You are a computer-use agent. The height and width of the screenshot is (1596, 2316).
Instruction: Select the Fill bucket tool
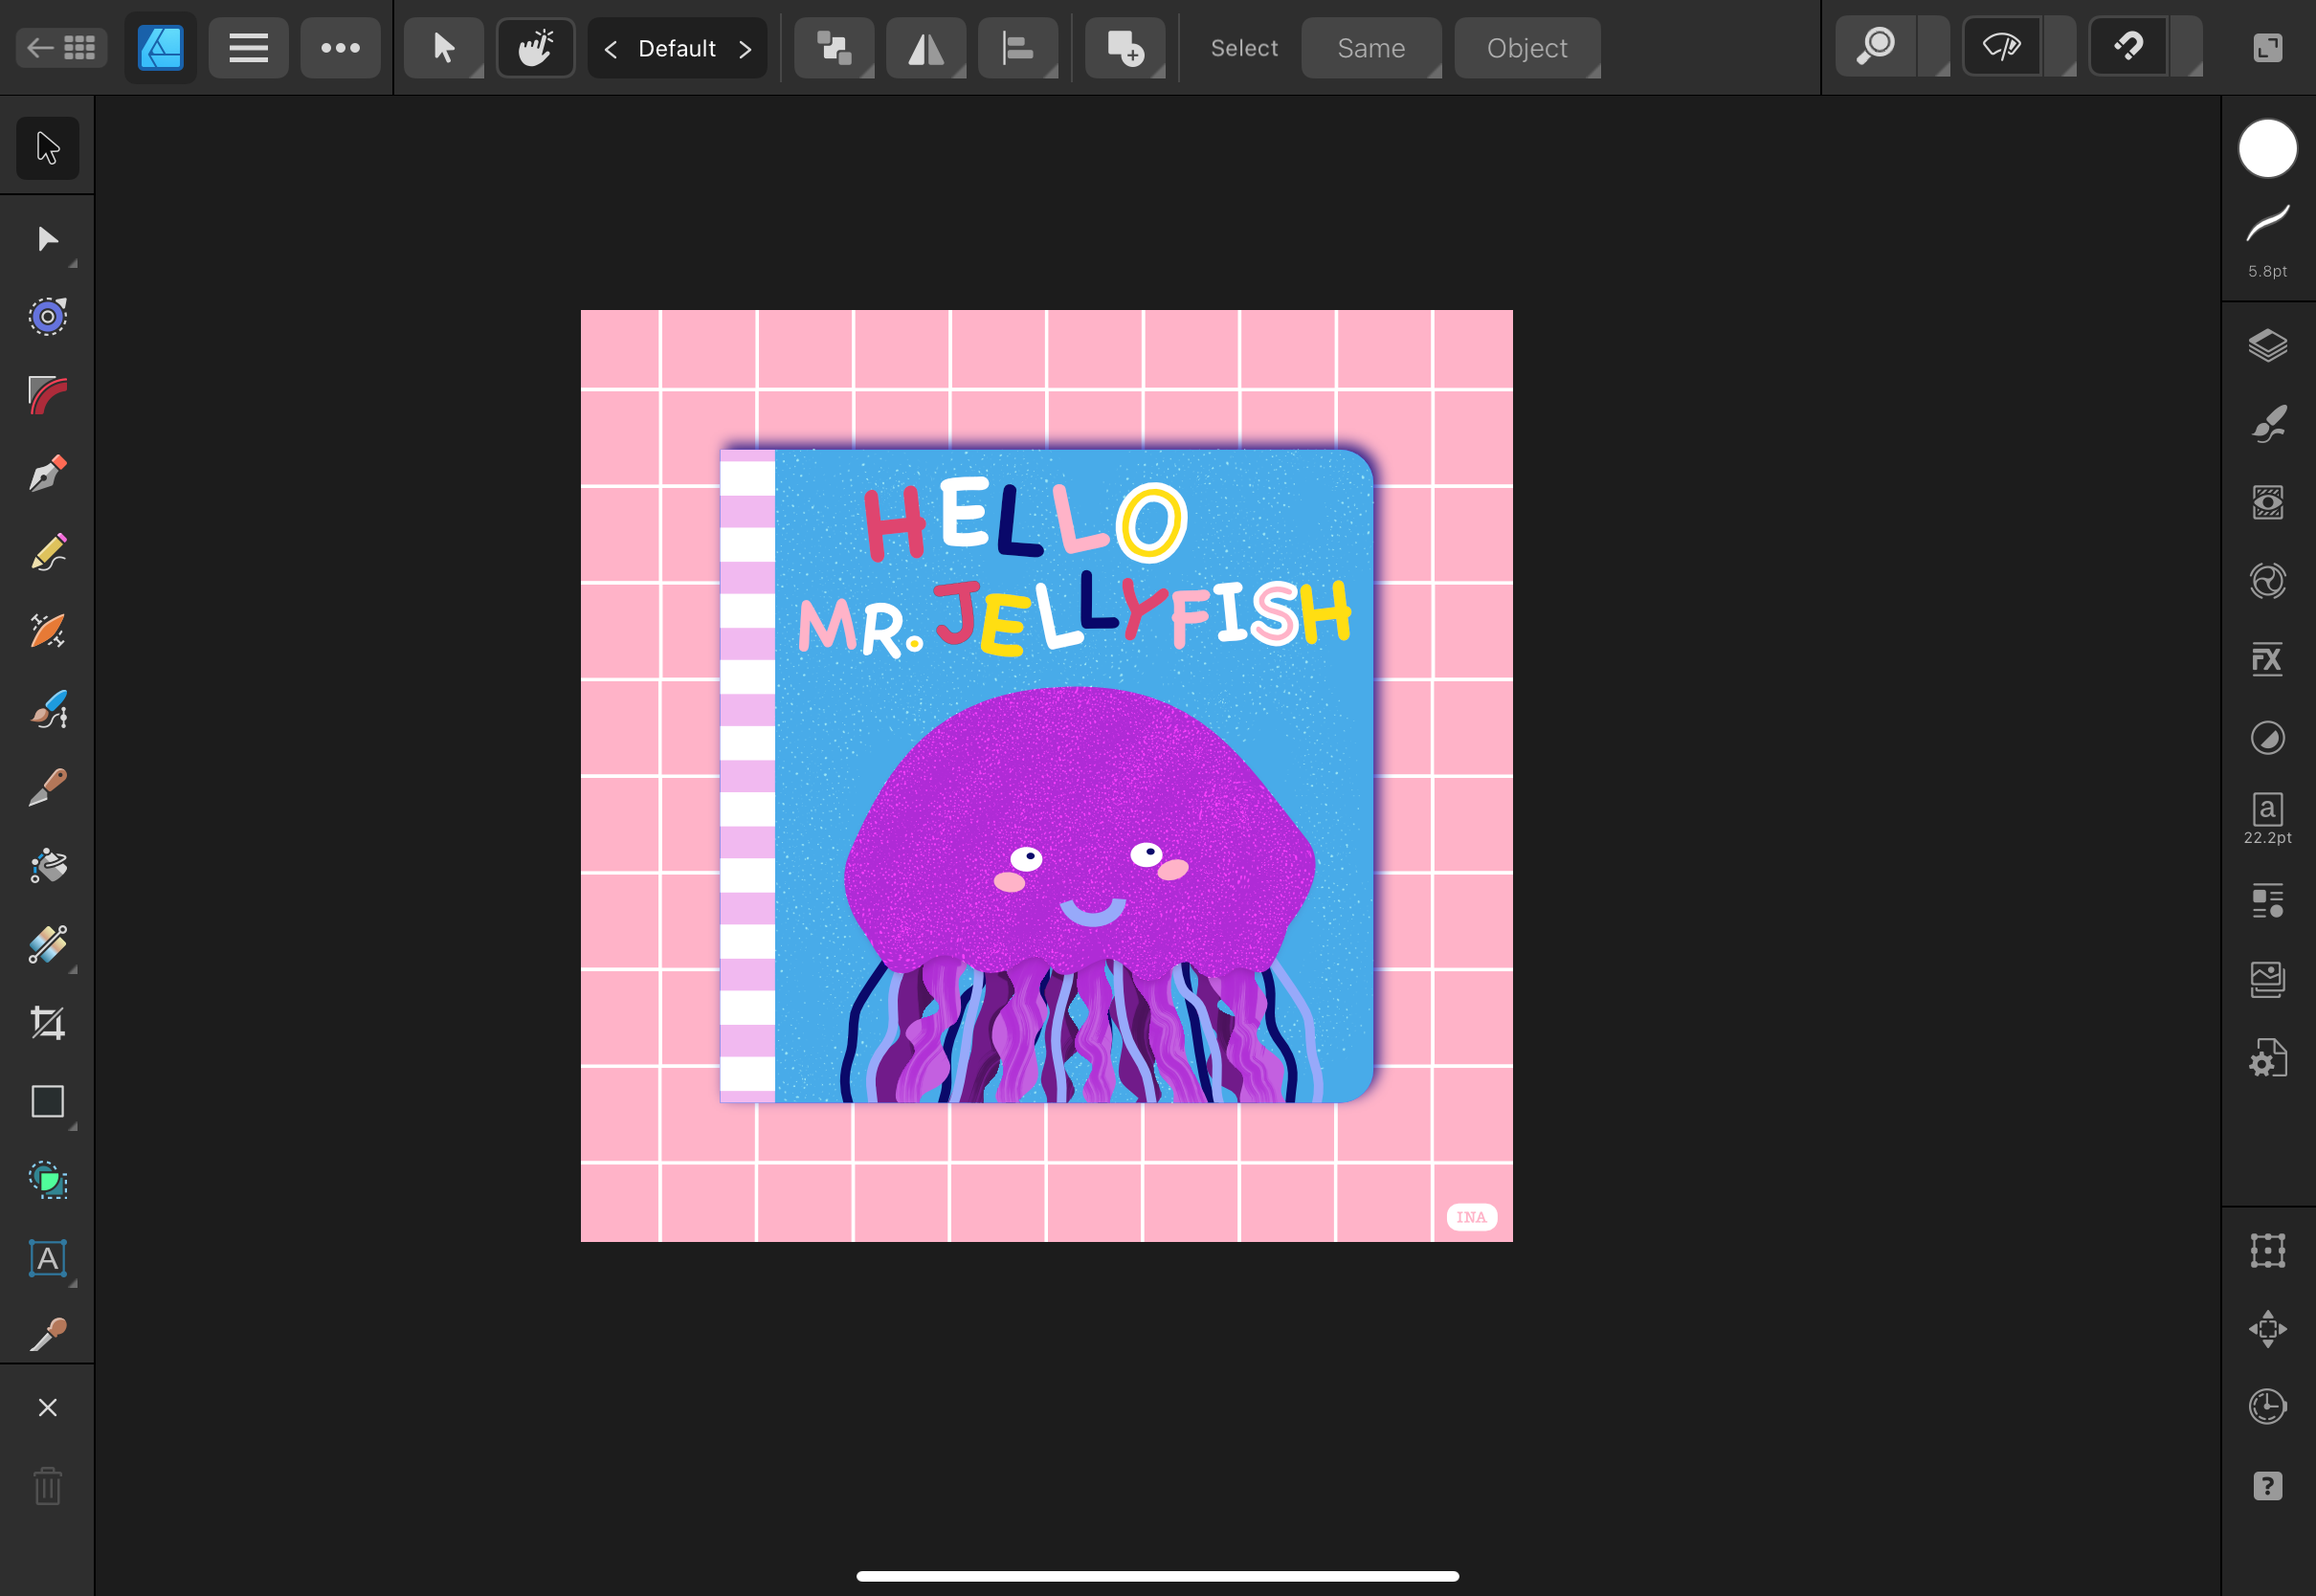coord(47,866)
